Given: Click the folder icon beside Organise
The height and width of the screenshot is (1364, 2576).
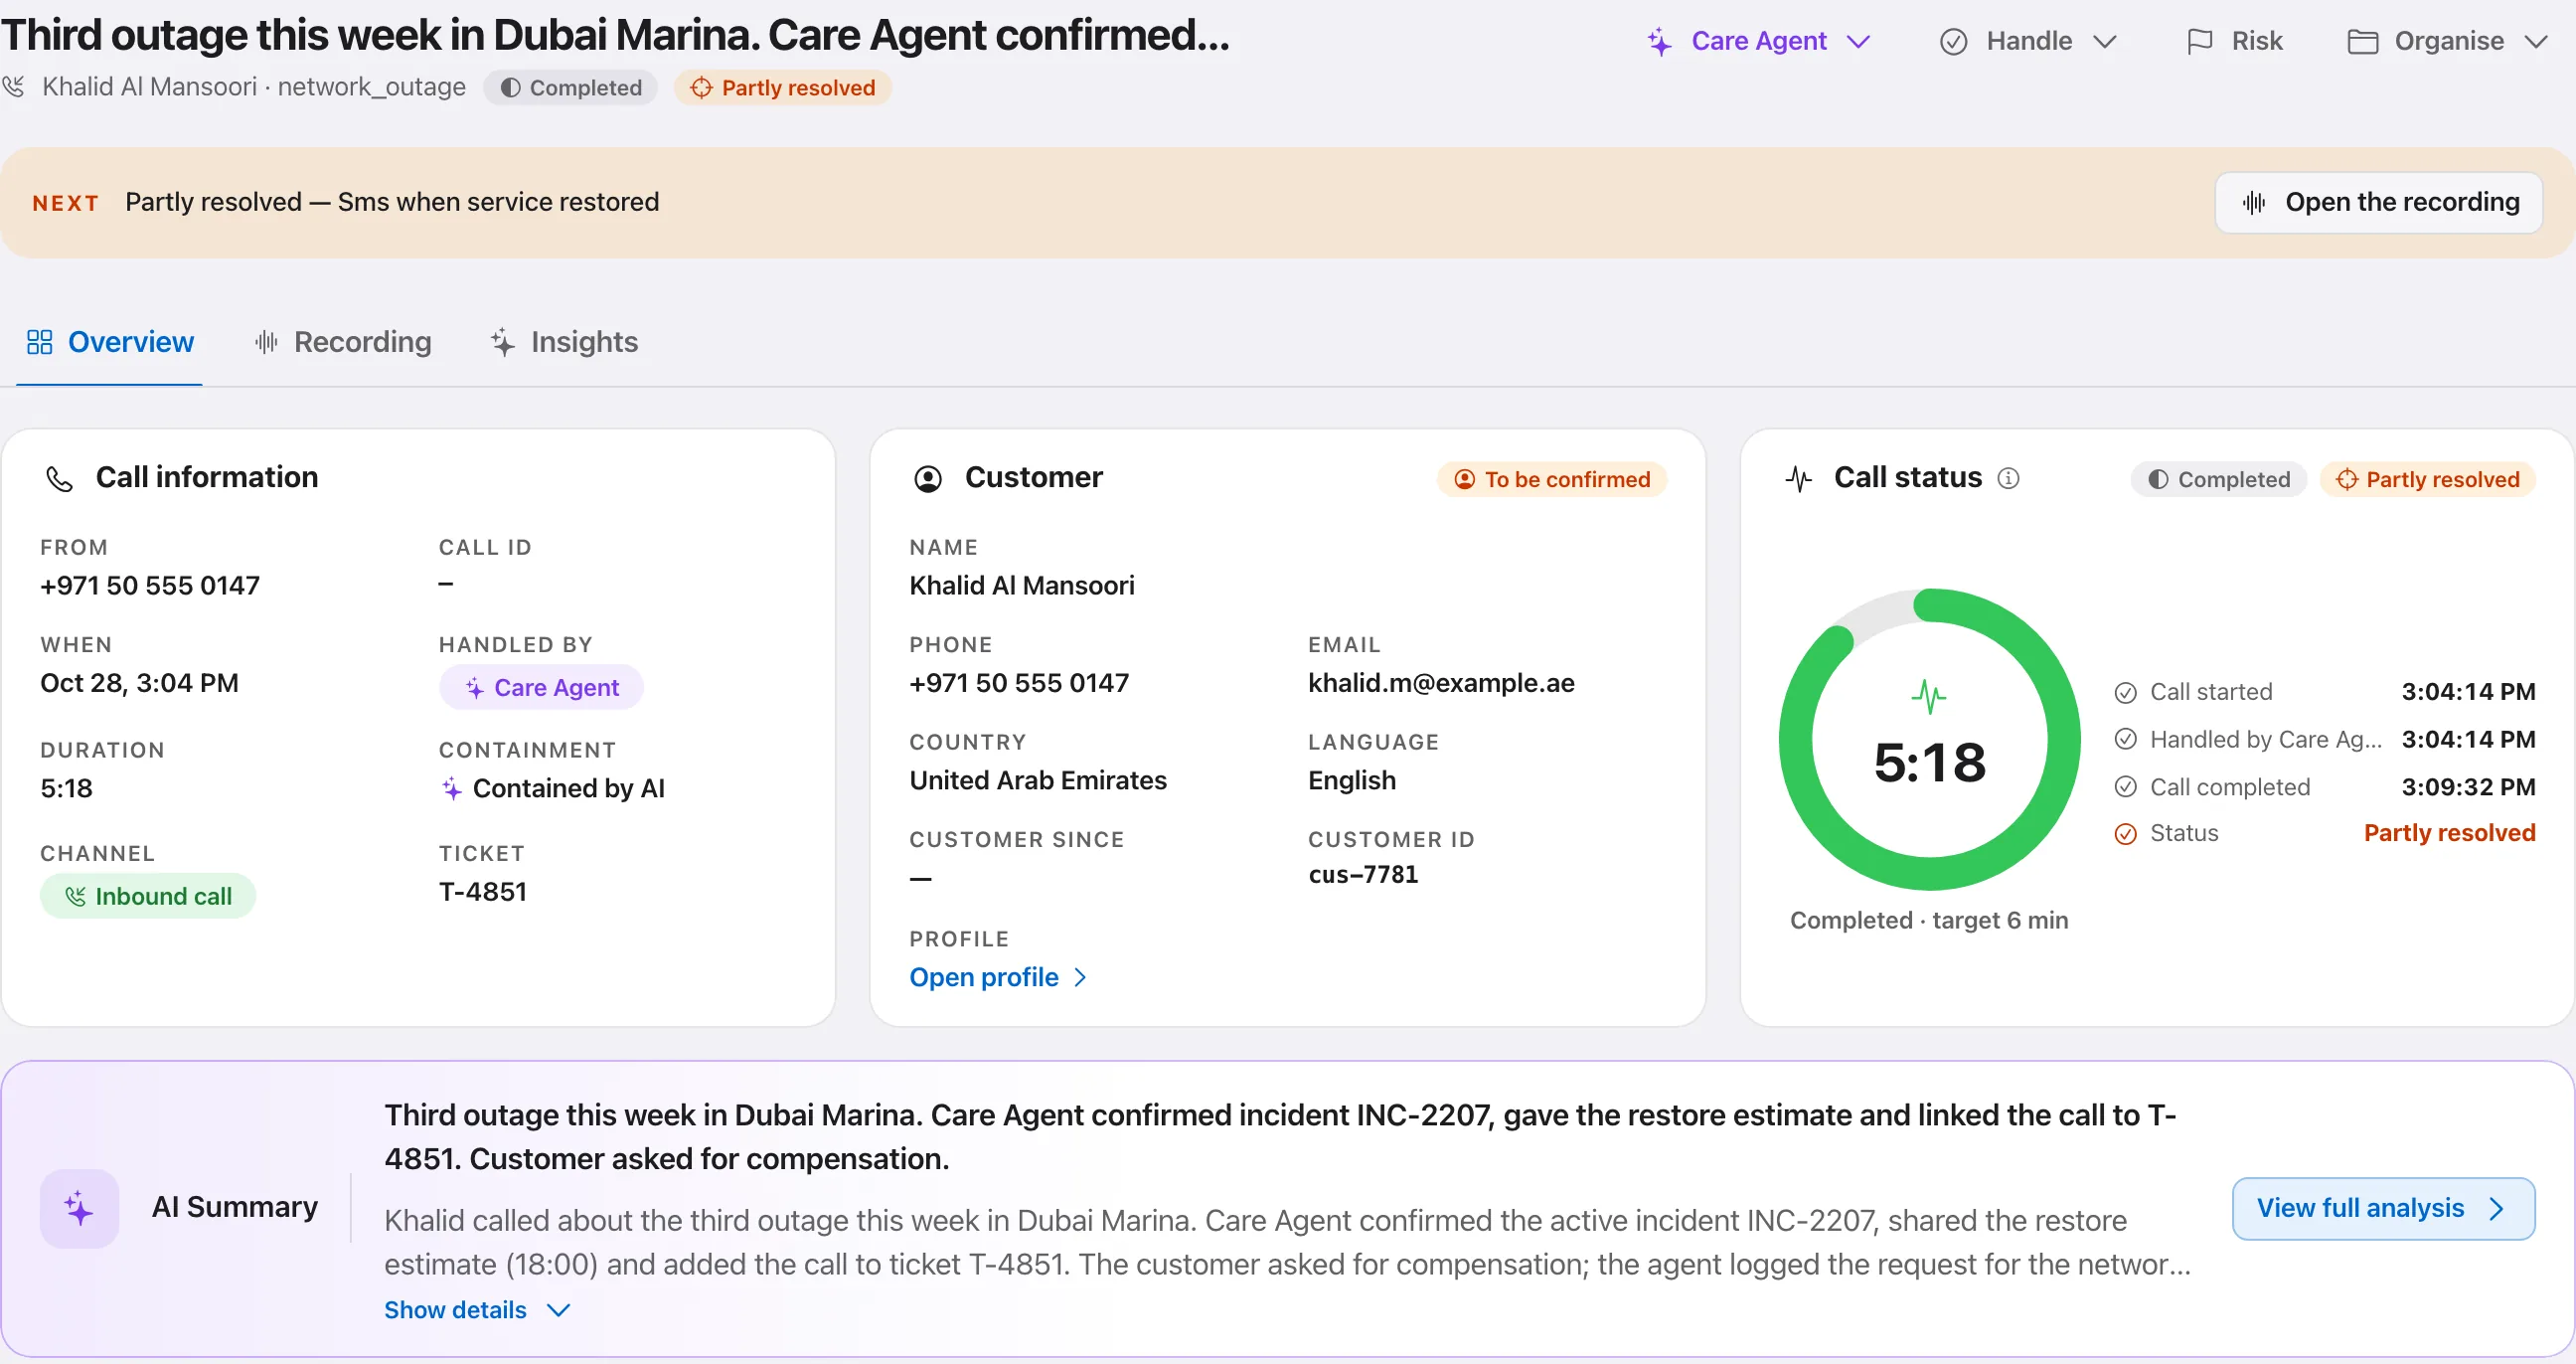Looking at the screenshot, I should (2363, 41).
